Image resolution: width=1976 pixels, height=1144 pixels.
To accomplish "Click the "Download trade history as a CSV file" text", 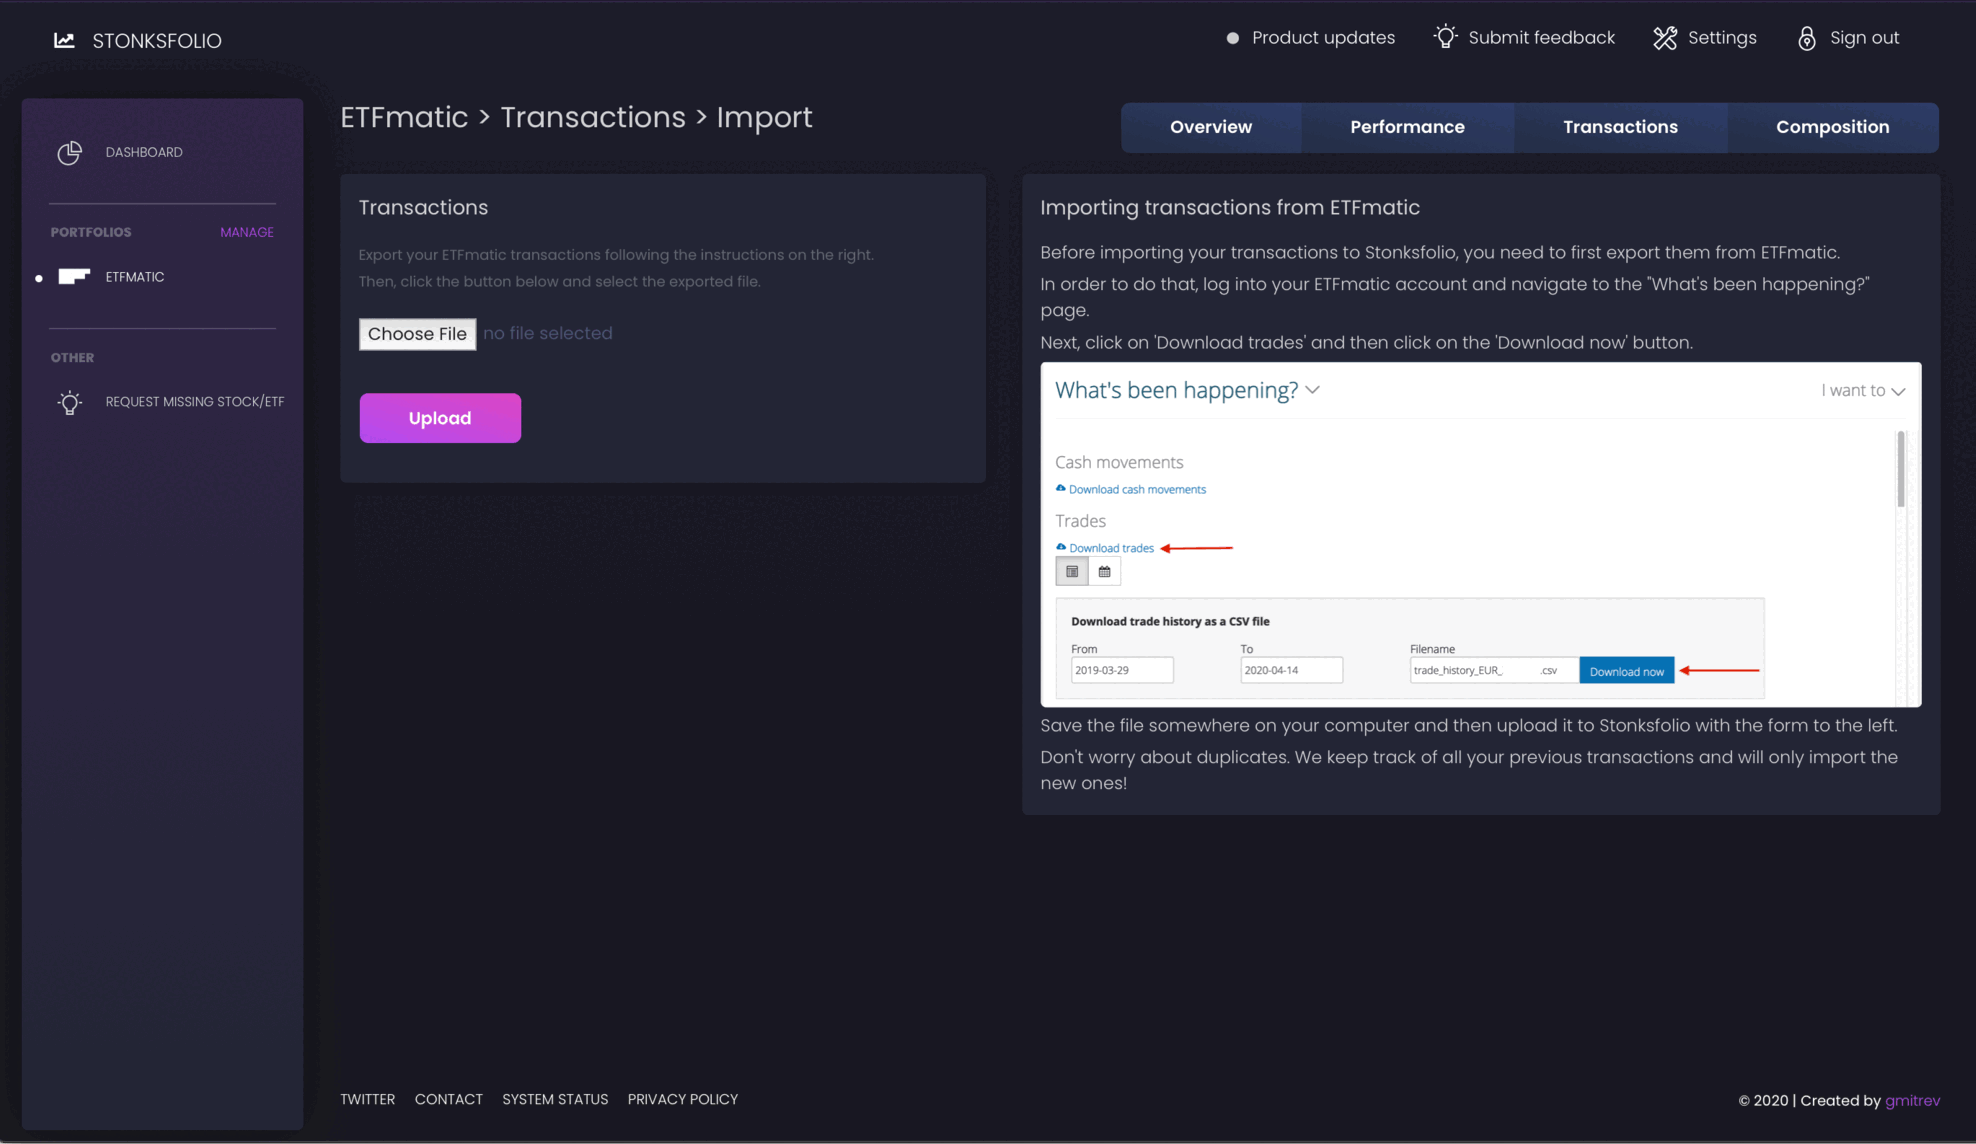I will (x=1170, y=621).
